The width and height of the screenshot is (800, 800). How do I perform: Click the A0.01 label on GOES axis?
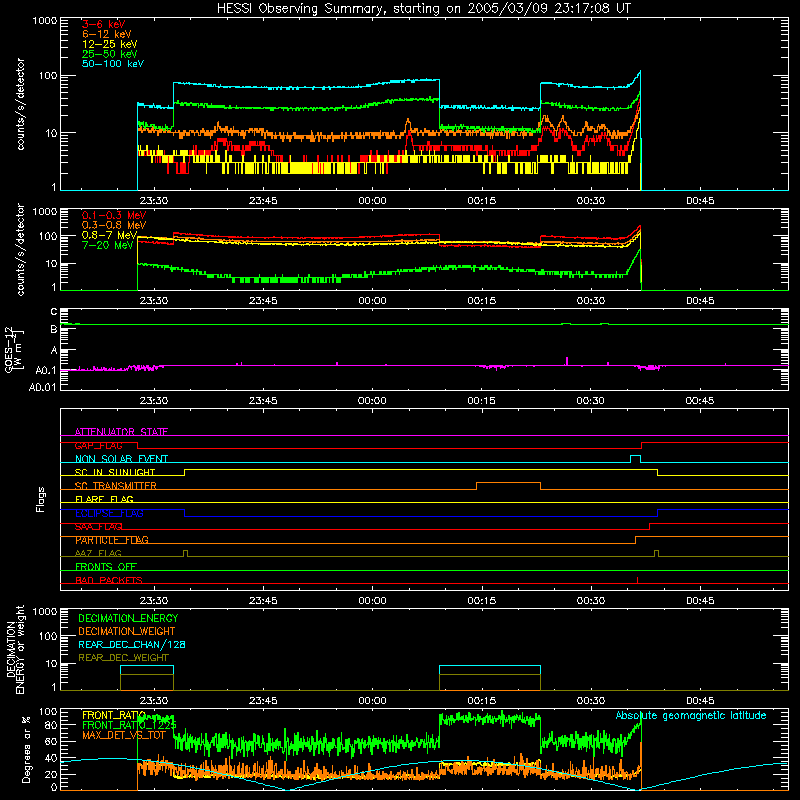click(x=42, y=387)
